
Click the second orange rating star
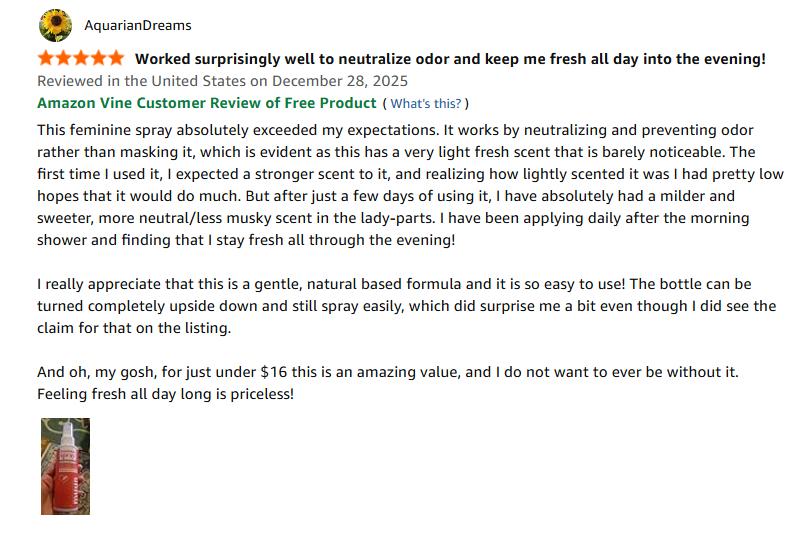pyautogui.click(x=63, y=58)
